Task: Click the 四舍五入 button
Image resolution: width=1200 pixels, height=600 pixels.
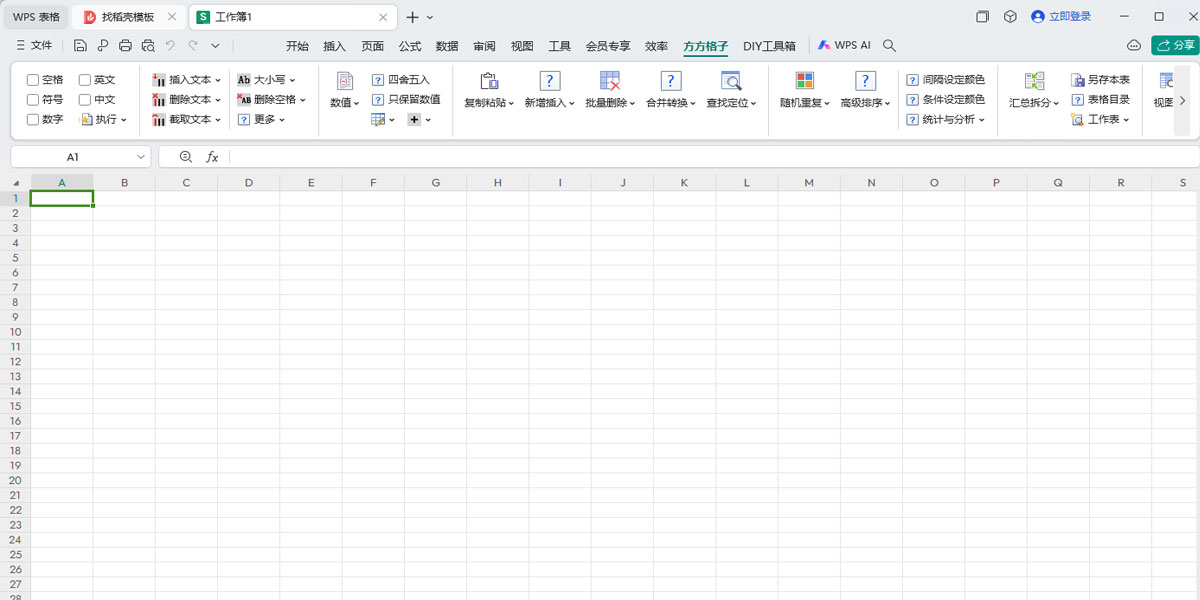Action: tap(399, 78)
